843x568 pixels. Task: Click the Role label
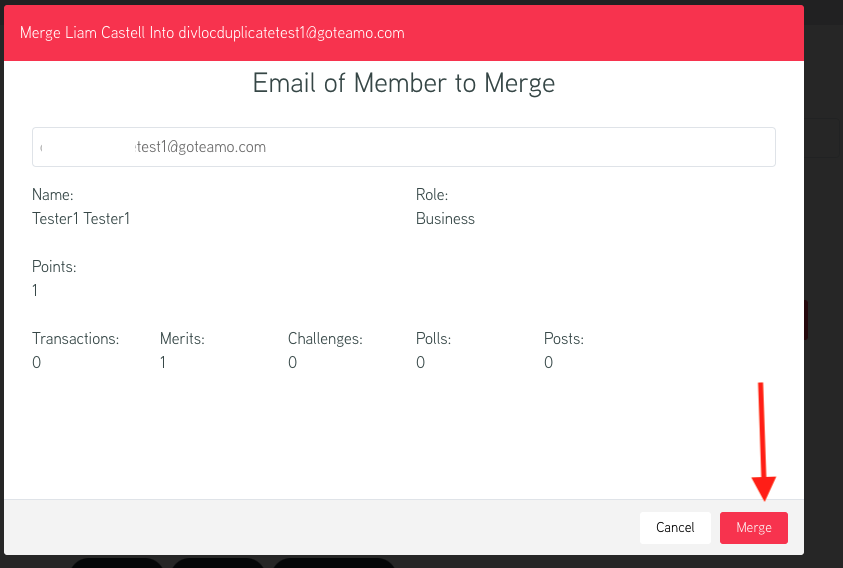[x=432, y=195]
